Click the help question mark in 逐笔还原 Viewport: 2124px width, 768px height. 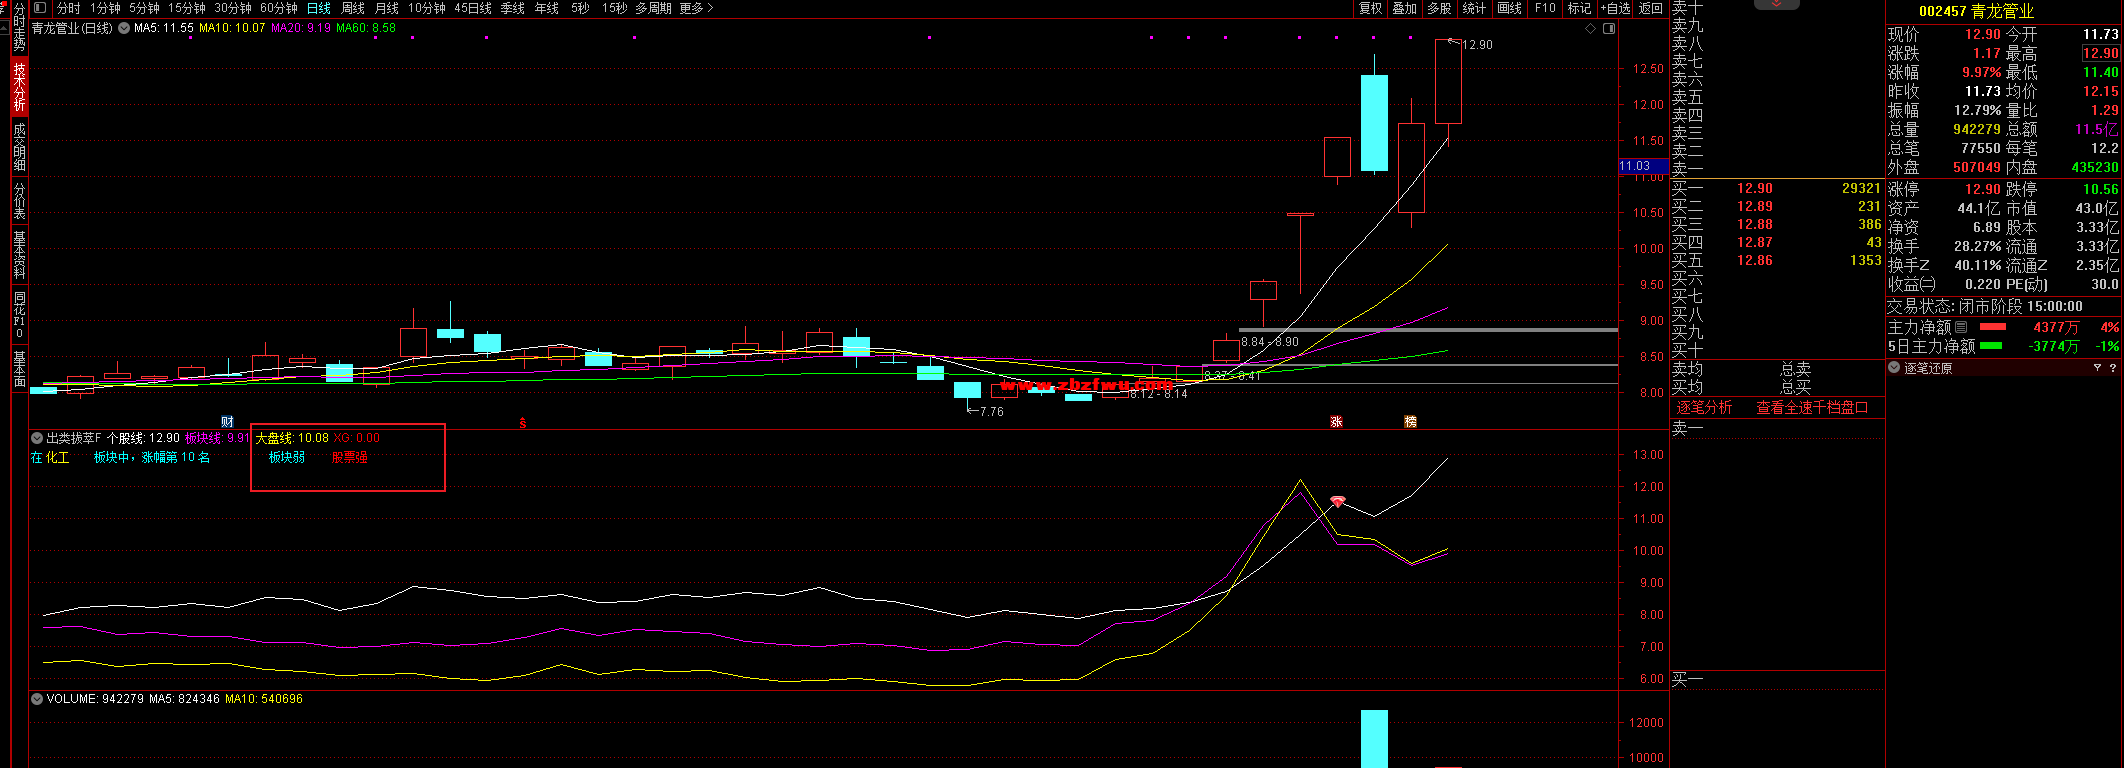pyautogui.click(x=2112, y=368)
